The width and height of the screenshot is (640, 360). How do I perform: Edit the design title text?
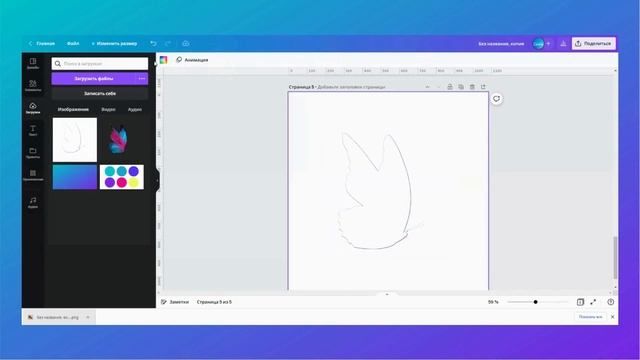coord(501,44)
